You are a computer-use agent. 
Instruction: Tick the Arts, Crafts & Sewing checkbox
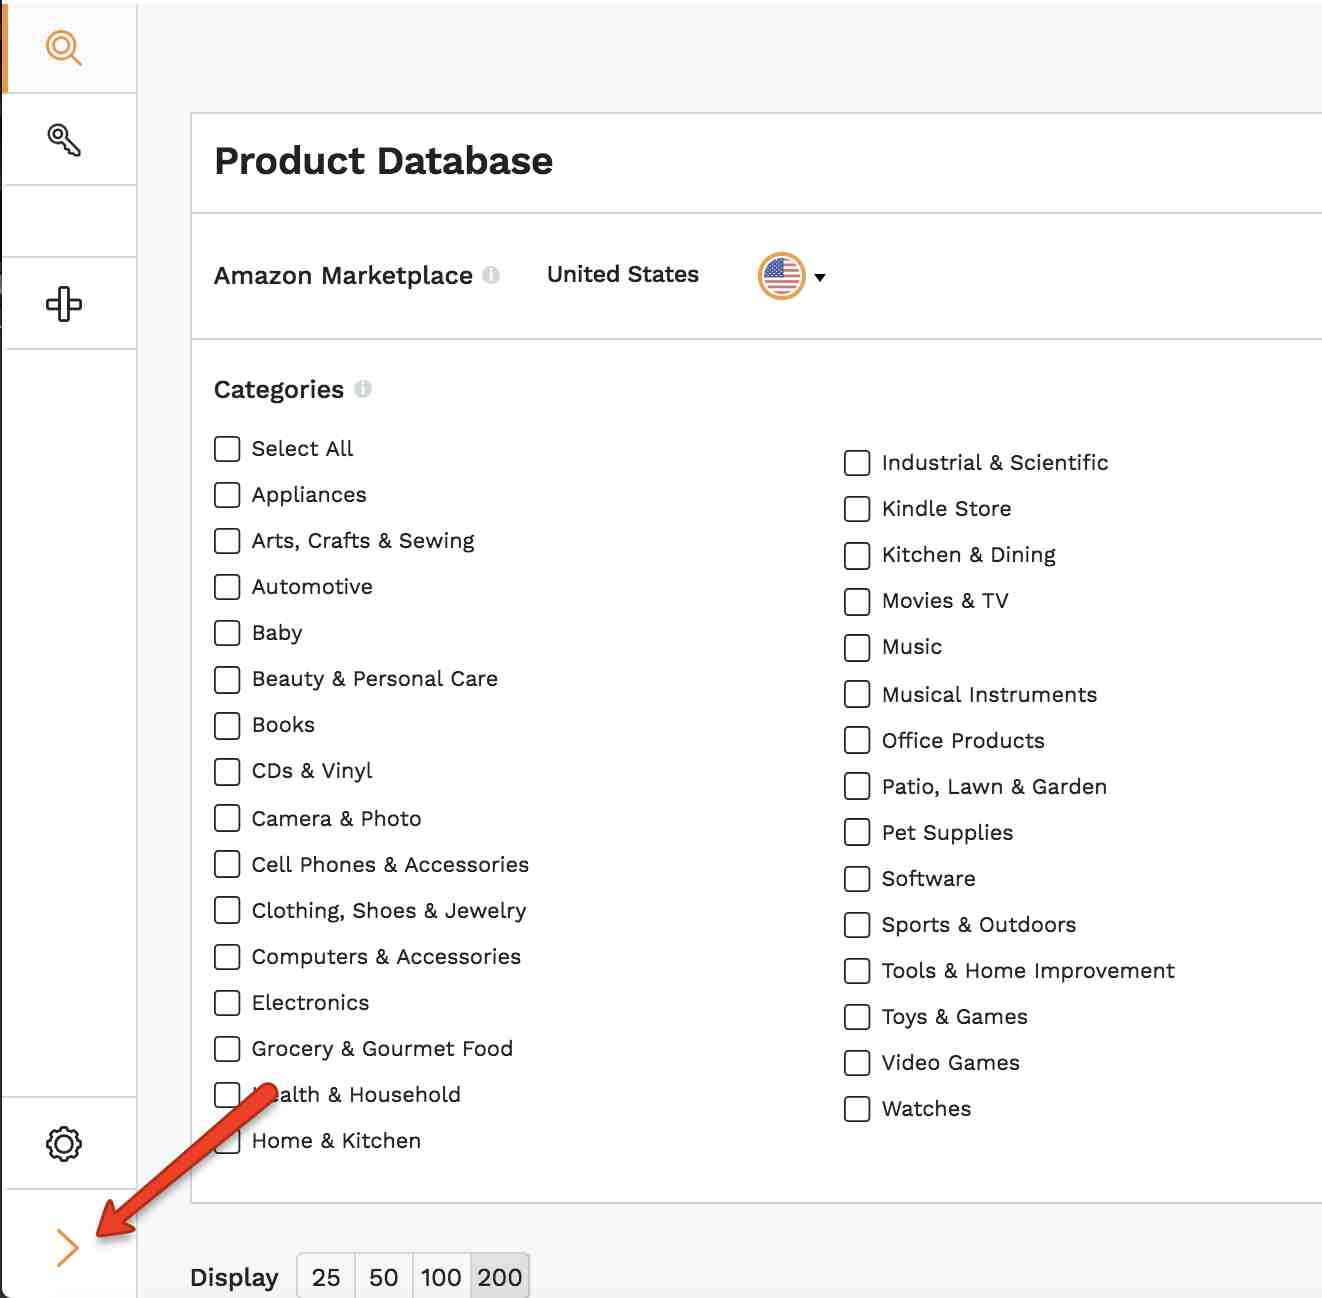(227, 541)
